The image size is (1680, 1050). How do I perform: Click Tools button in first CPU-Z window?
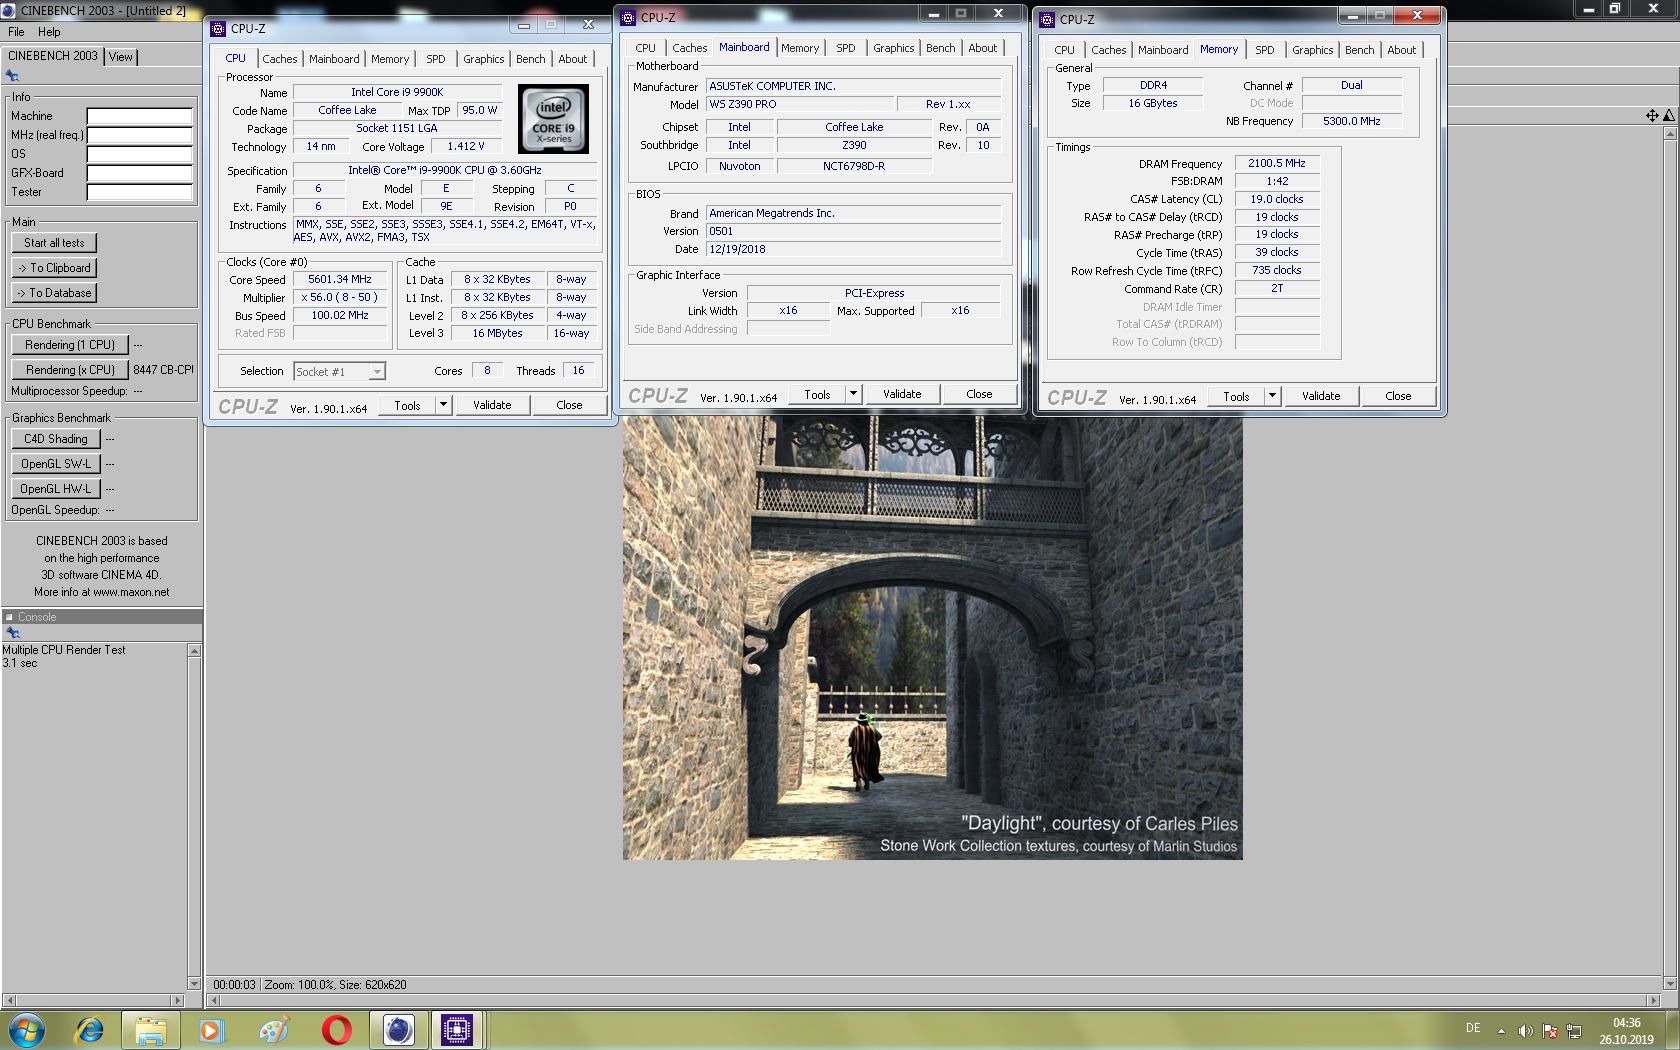tap(407, 405)
